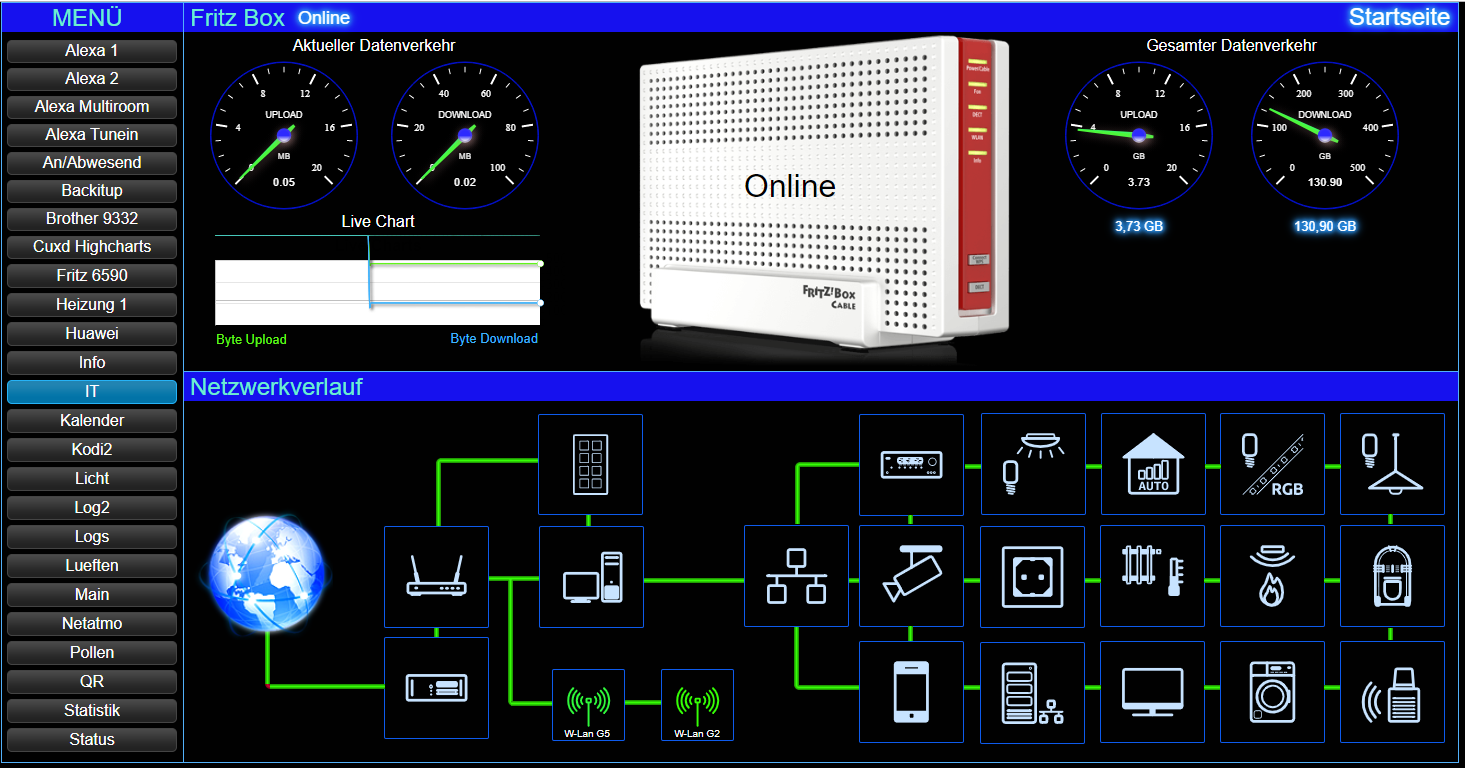Select the power socket tile
This screenshot has width=1465, height=768.
click(1032, 577)
